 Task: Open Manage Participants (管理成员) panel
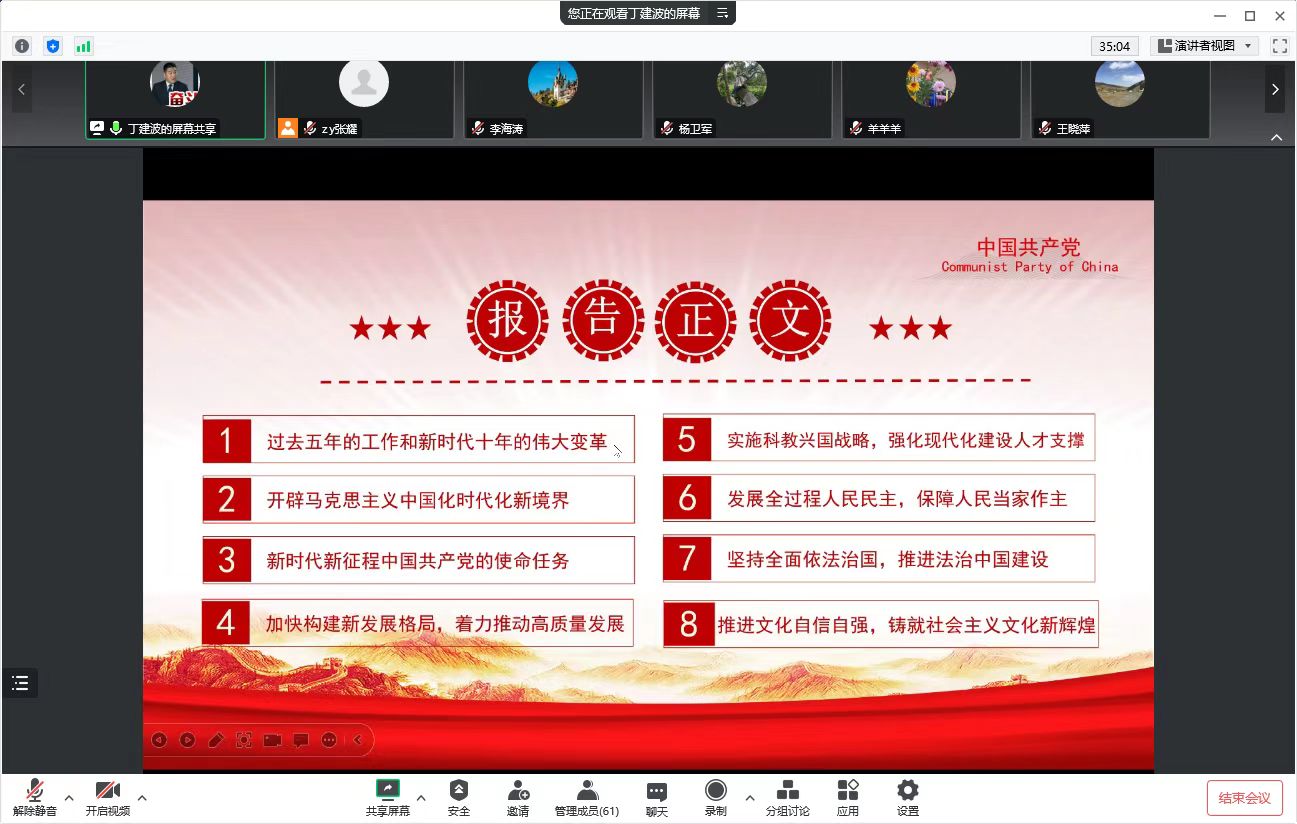(587, 797)
